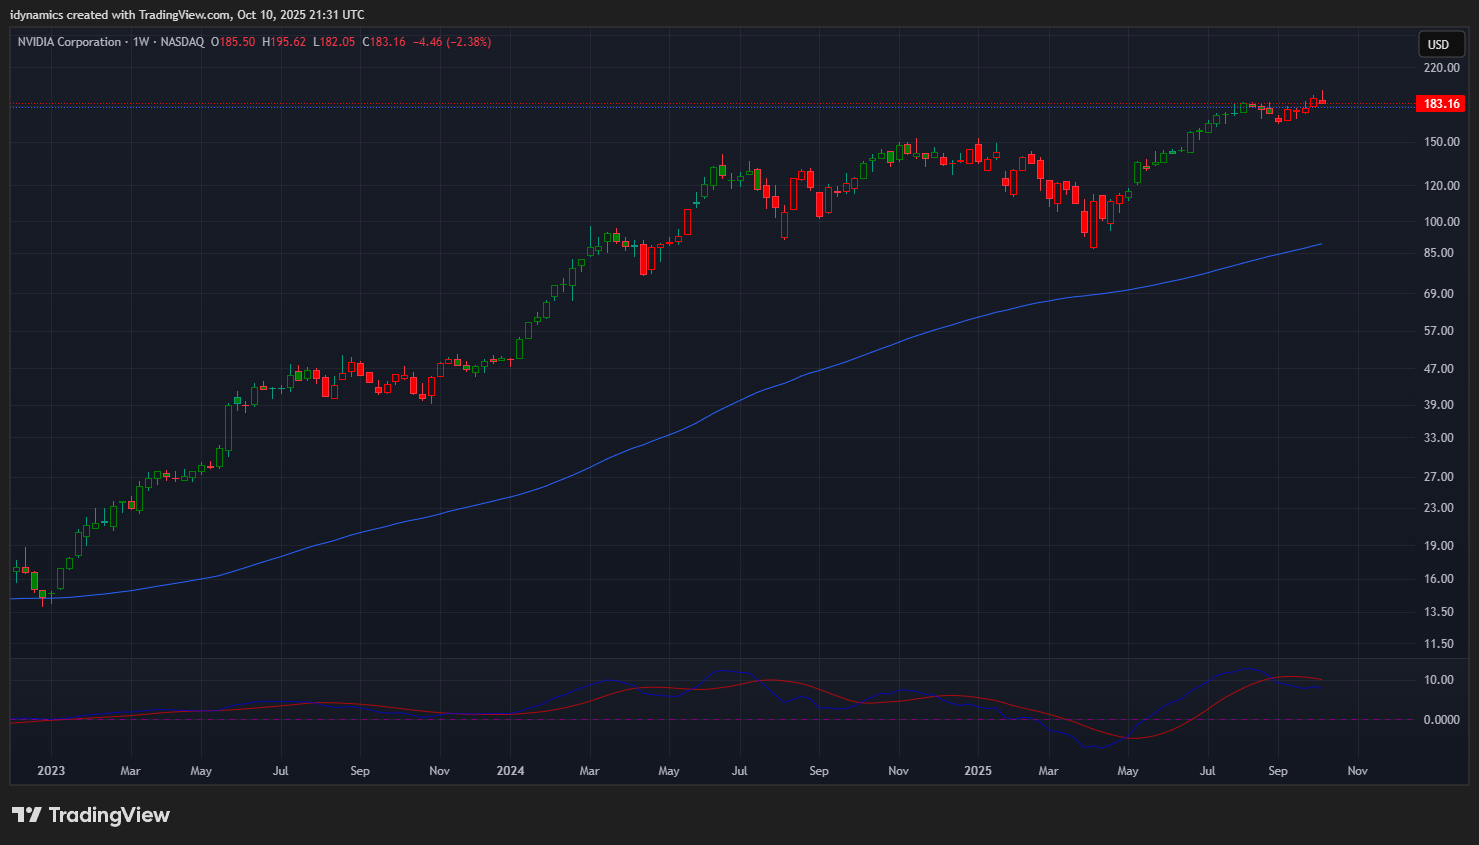Click the 220.00 price scale label
1479x845 pixels.
click(x=1441, y=68)
